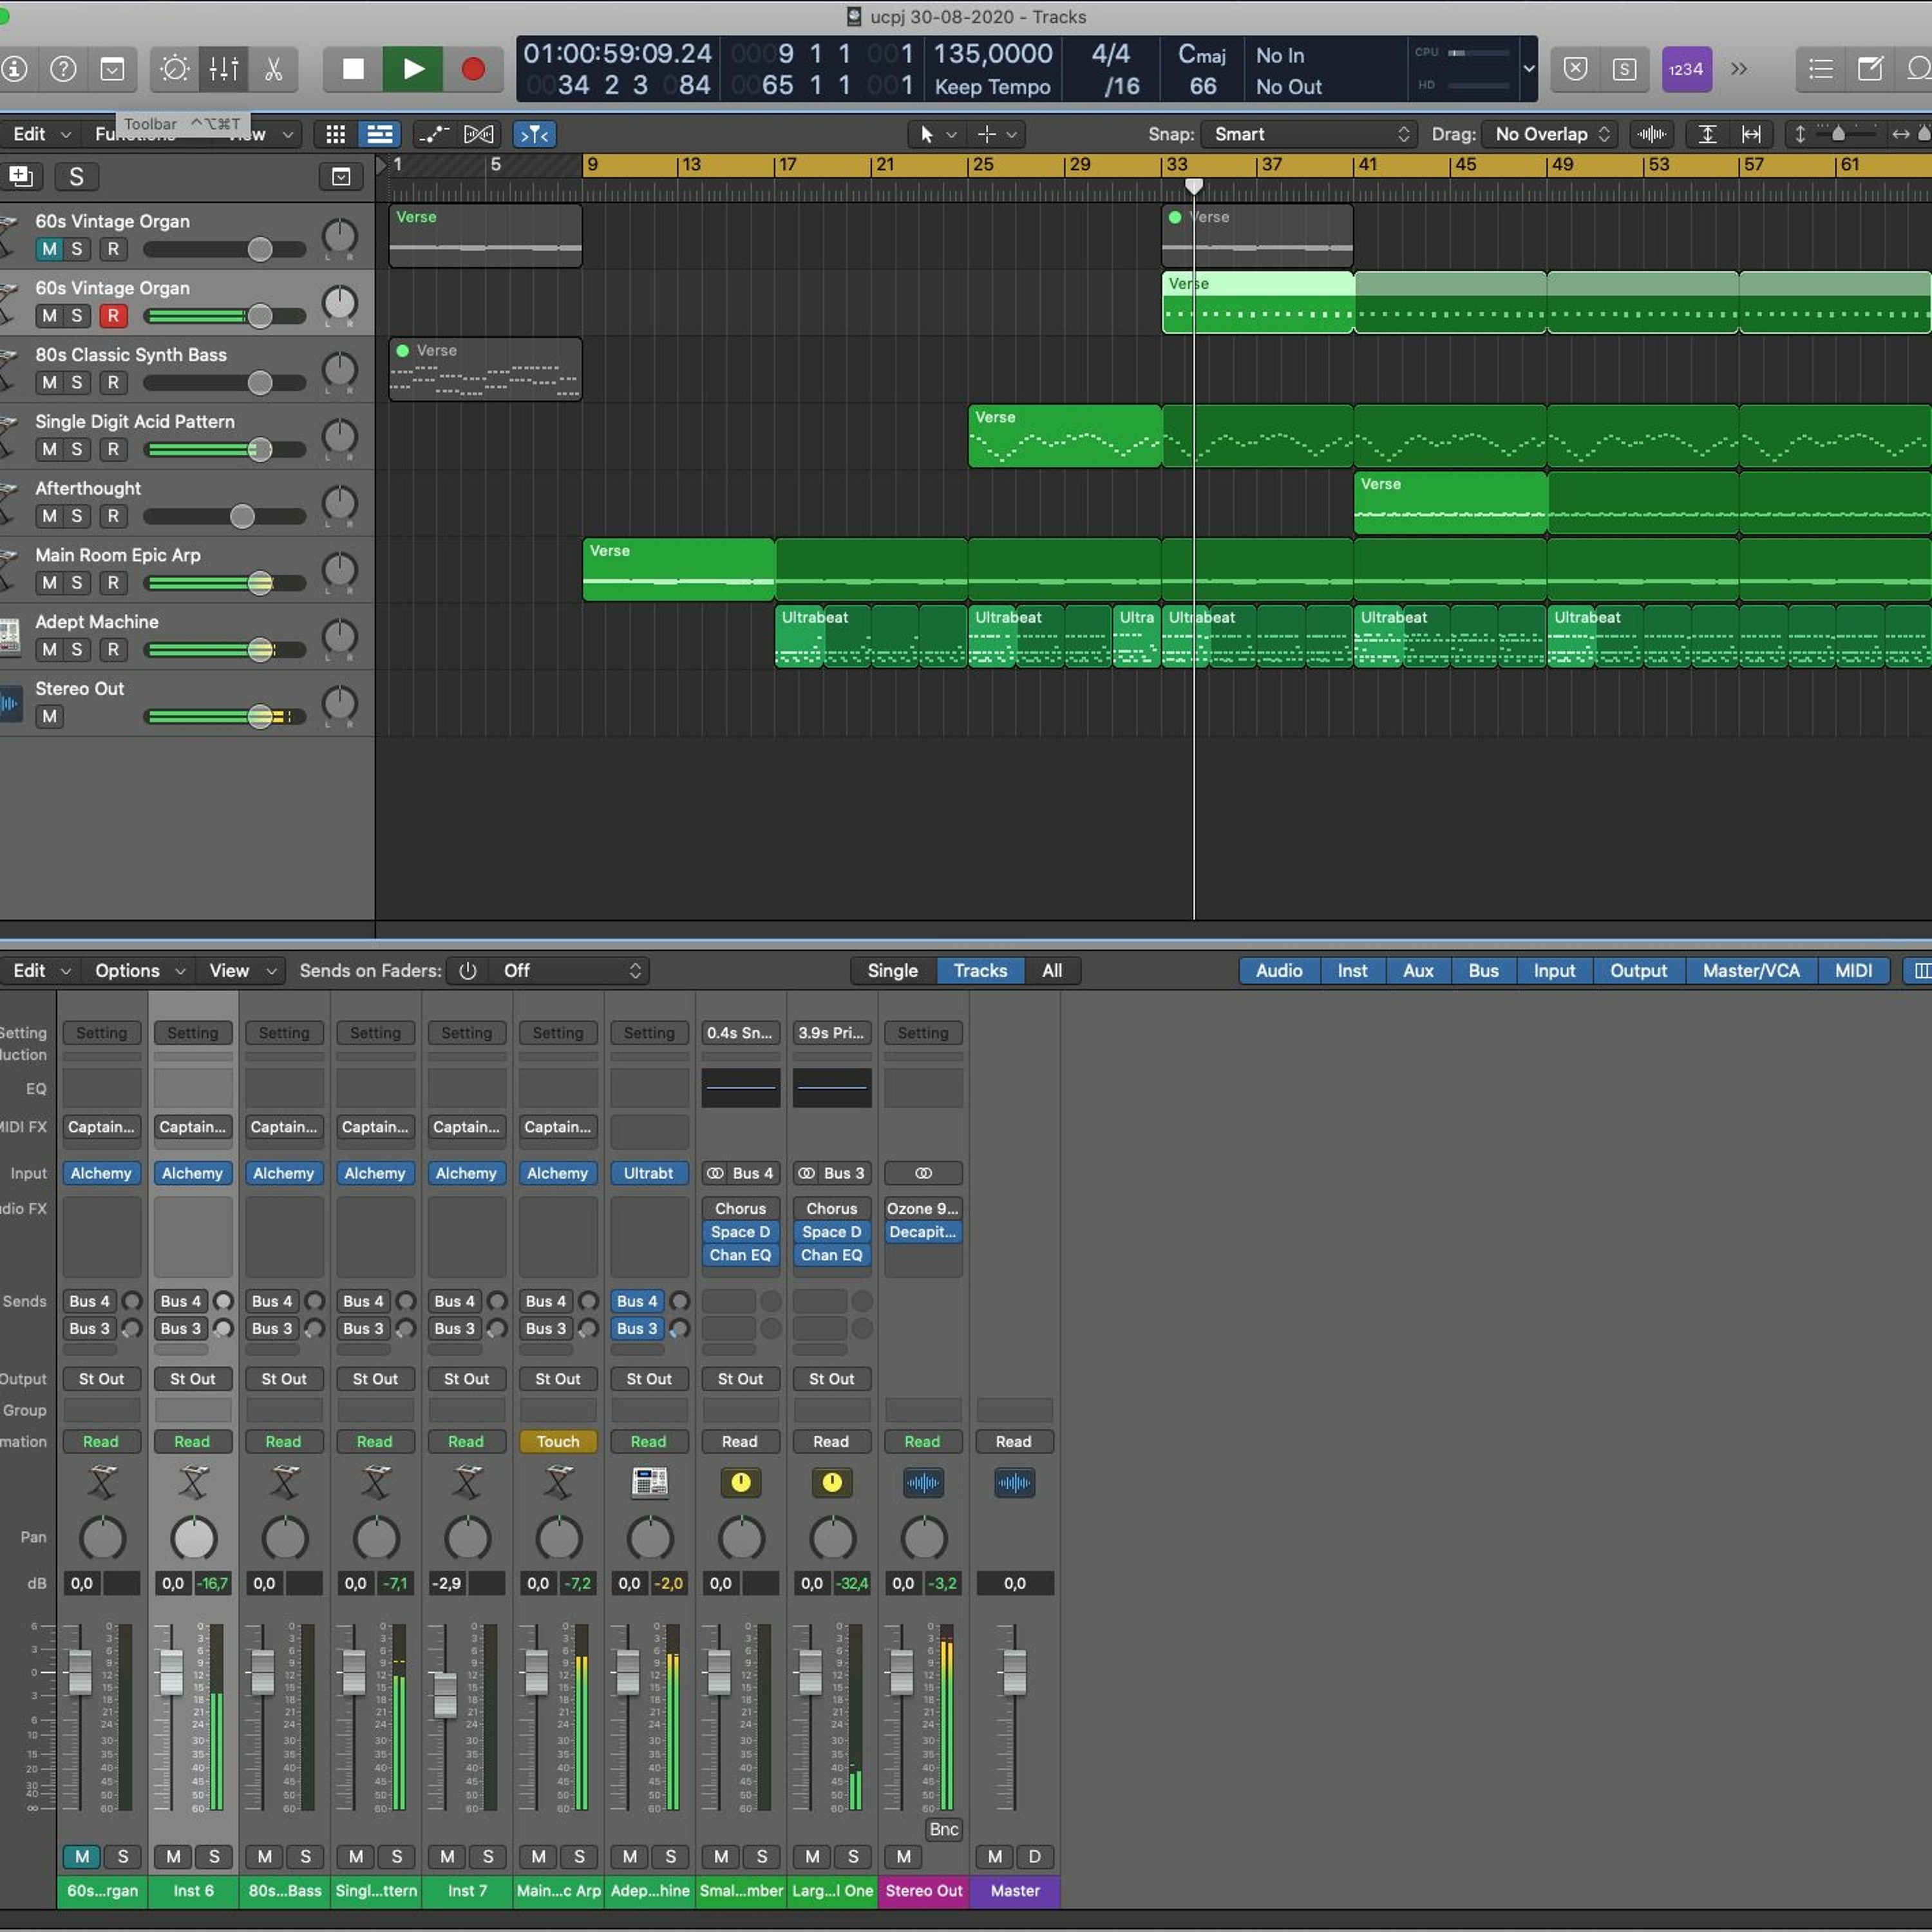Open the Mixer via sliders icon
This screenshot has width=1932, height=1932.
point(223,69)
